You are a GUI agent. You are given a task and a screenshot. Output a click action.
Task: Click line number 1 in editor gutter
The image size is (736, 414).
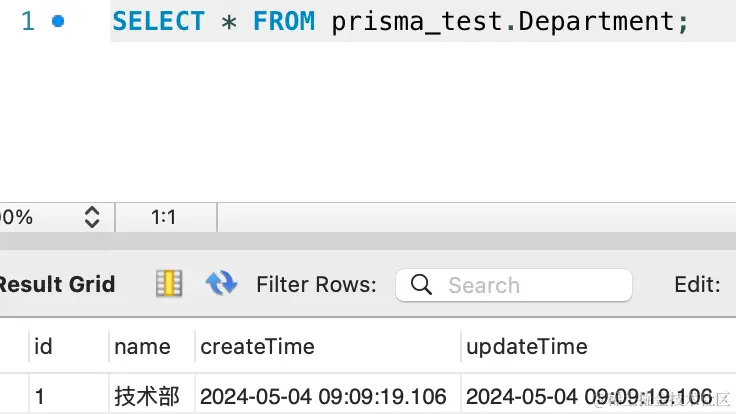(x=27, y=21)
